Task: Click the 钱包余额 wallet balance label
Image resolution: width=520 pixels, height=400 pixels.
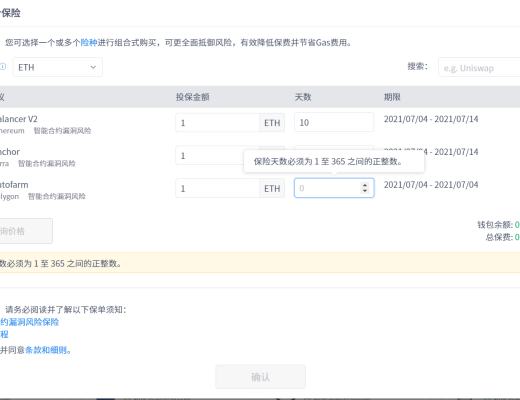Action: coord(495,225)
